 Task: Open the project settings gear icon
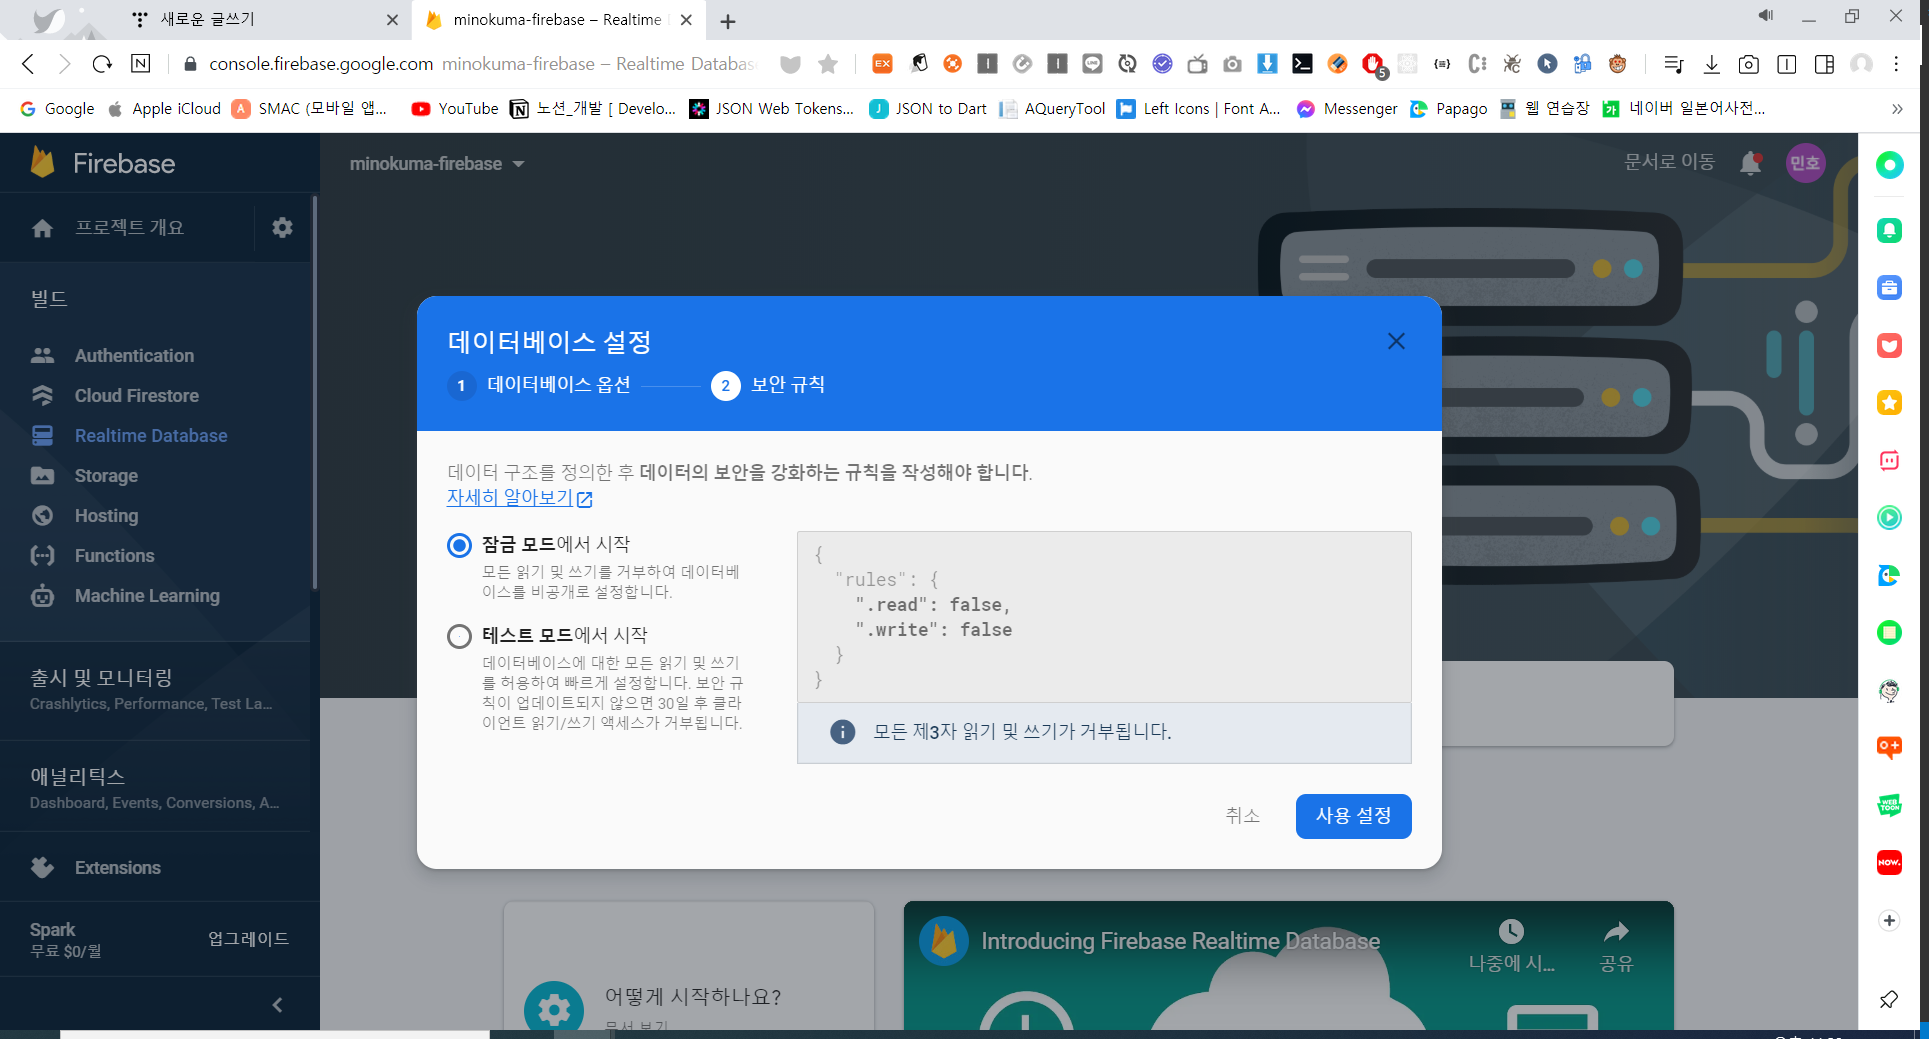[282, 228]
